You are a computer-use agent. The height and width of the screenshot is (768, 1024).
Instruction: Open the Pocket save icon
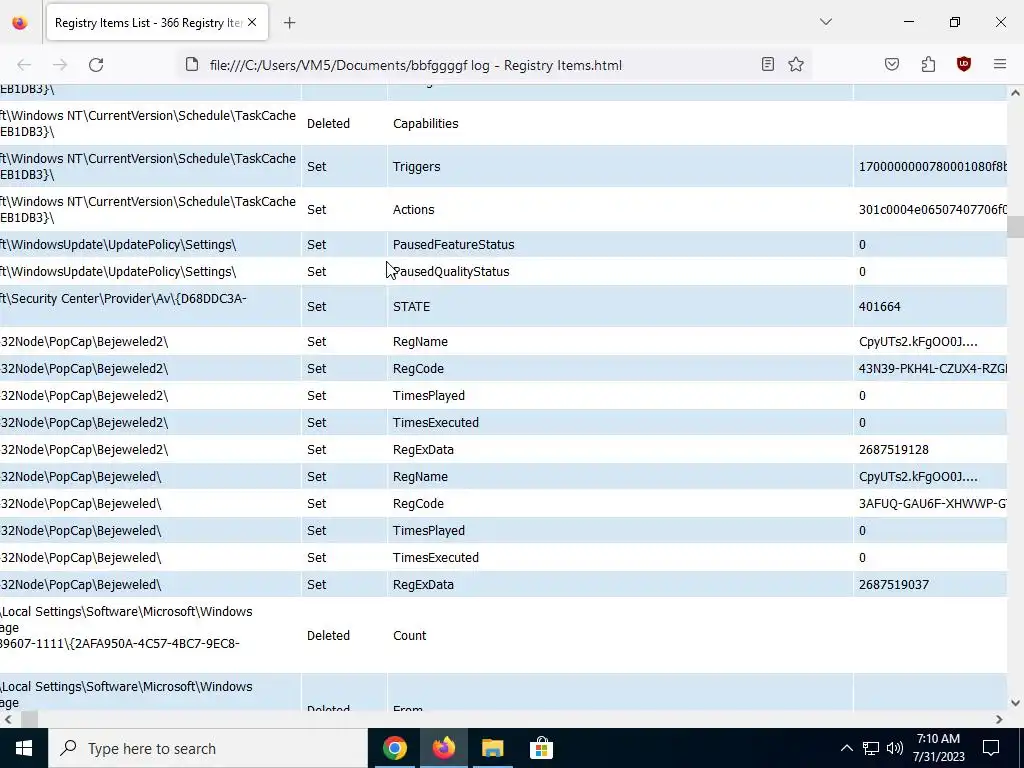(x=892, y=64)
